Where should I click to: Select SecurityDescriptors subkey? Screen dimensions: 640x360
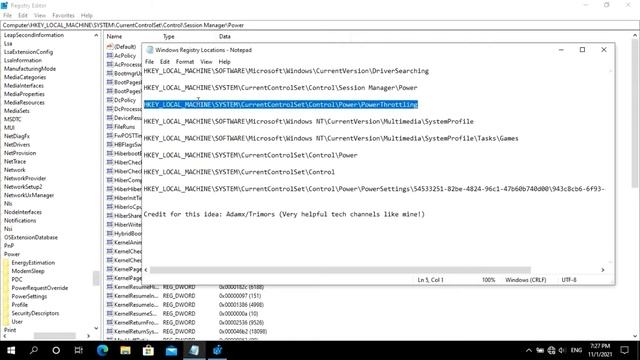click(x=35, y=313)
